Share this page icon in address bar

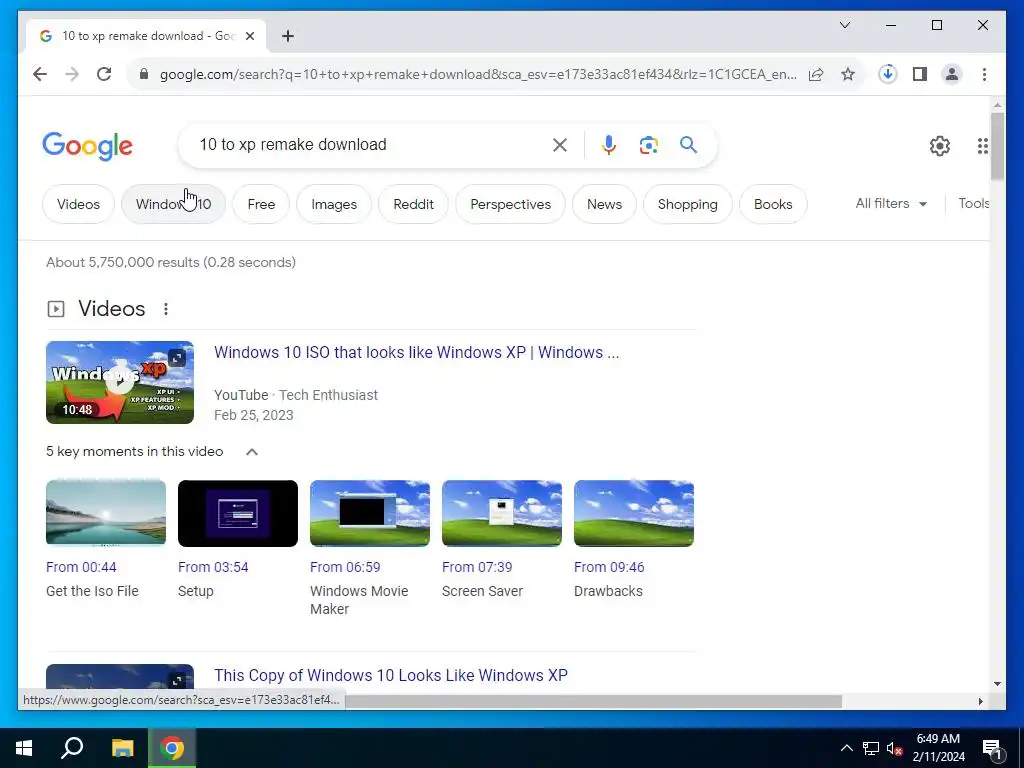[x=816, y=74]
